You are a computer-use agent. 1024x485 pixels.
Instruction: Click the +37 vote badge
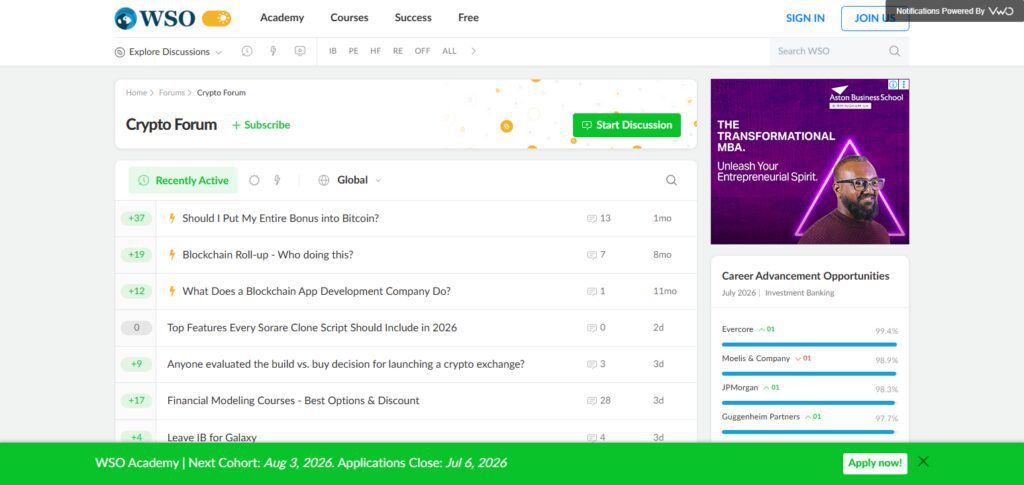[x=136, y=218]
